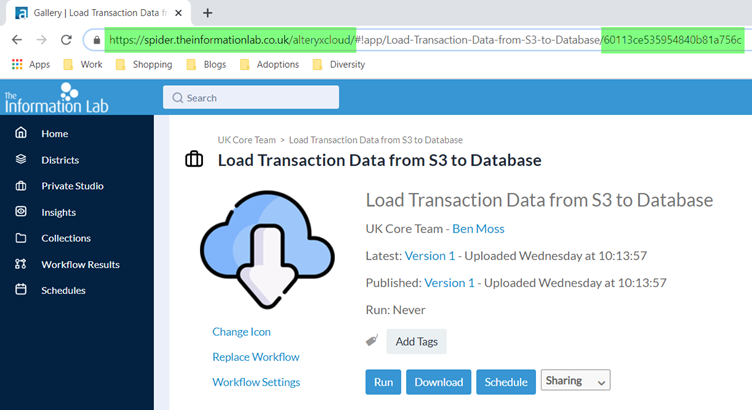Click the Workflow Results icon

coord(21,264)
